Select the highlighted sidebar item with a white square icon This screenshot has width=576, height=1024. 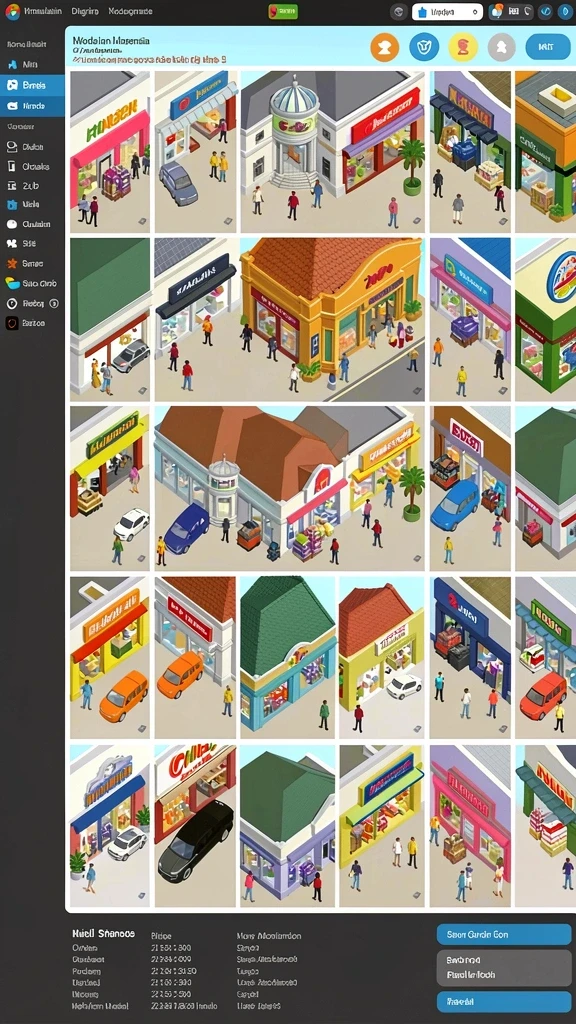tap(33, 85)
